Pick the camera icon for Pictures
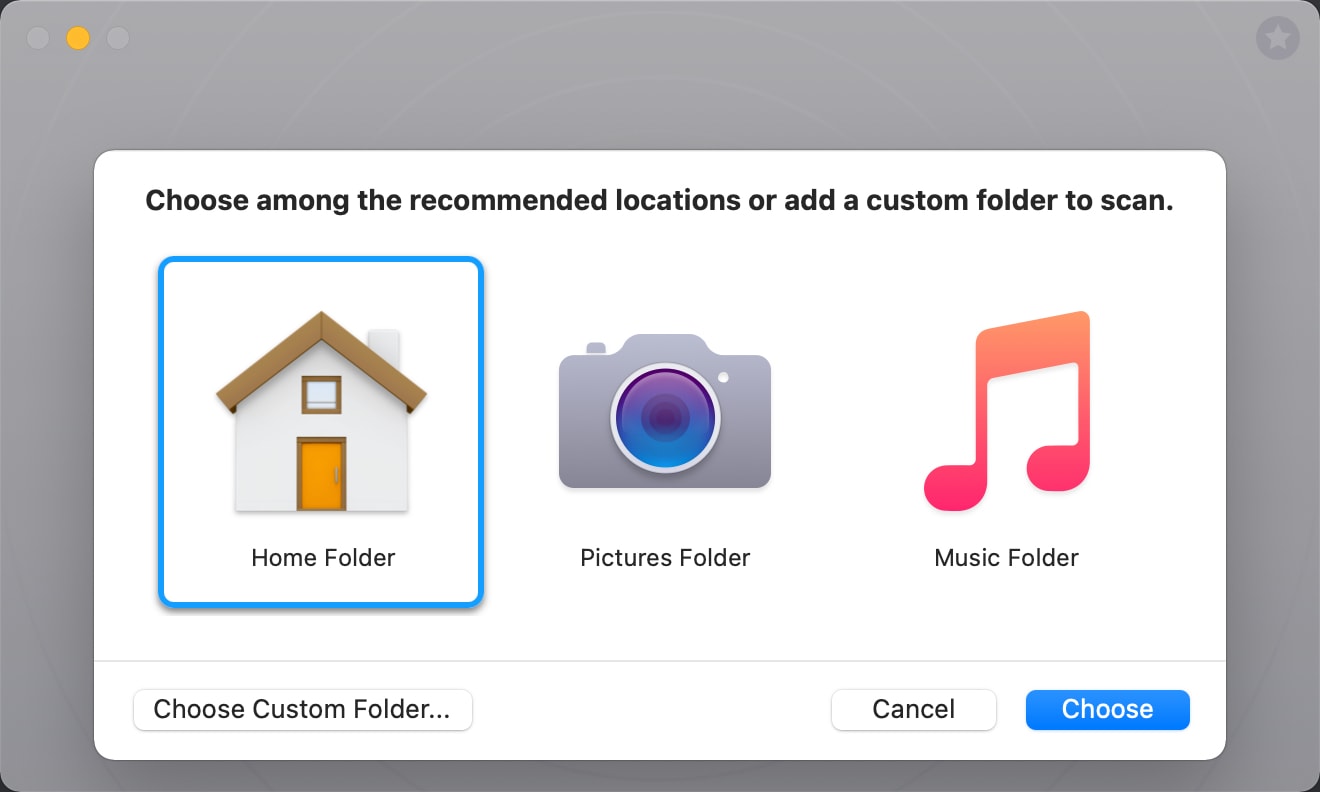This screenshot has height=792, width=1320. (665, 411)
